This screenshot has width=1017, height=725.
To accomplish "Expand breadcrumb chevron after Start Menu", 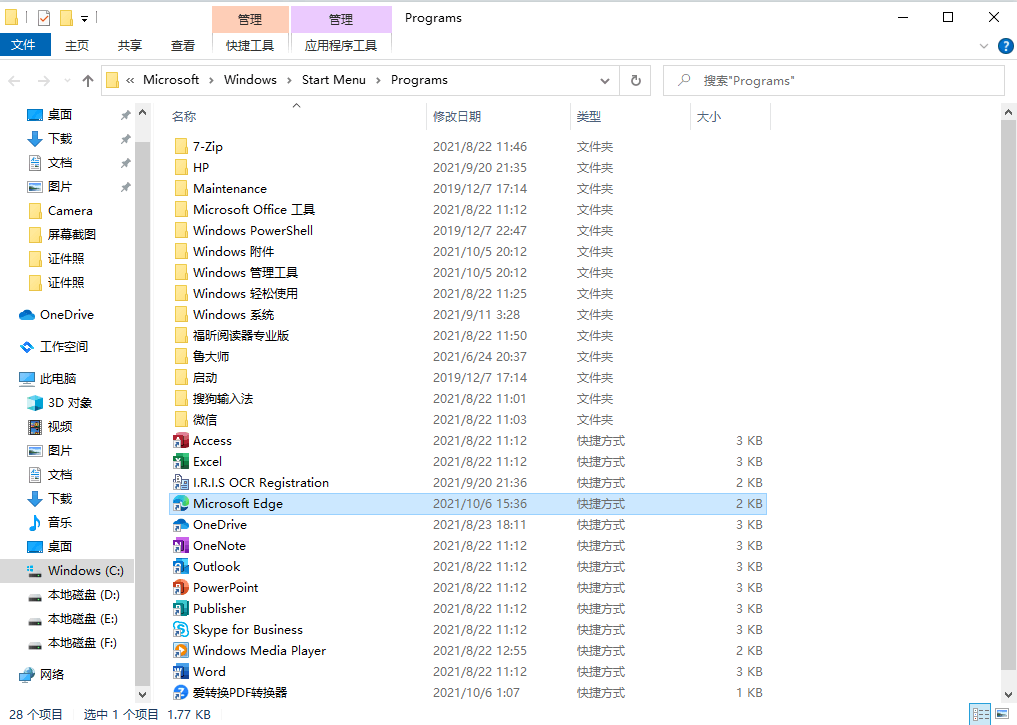I will pos(378,80).
